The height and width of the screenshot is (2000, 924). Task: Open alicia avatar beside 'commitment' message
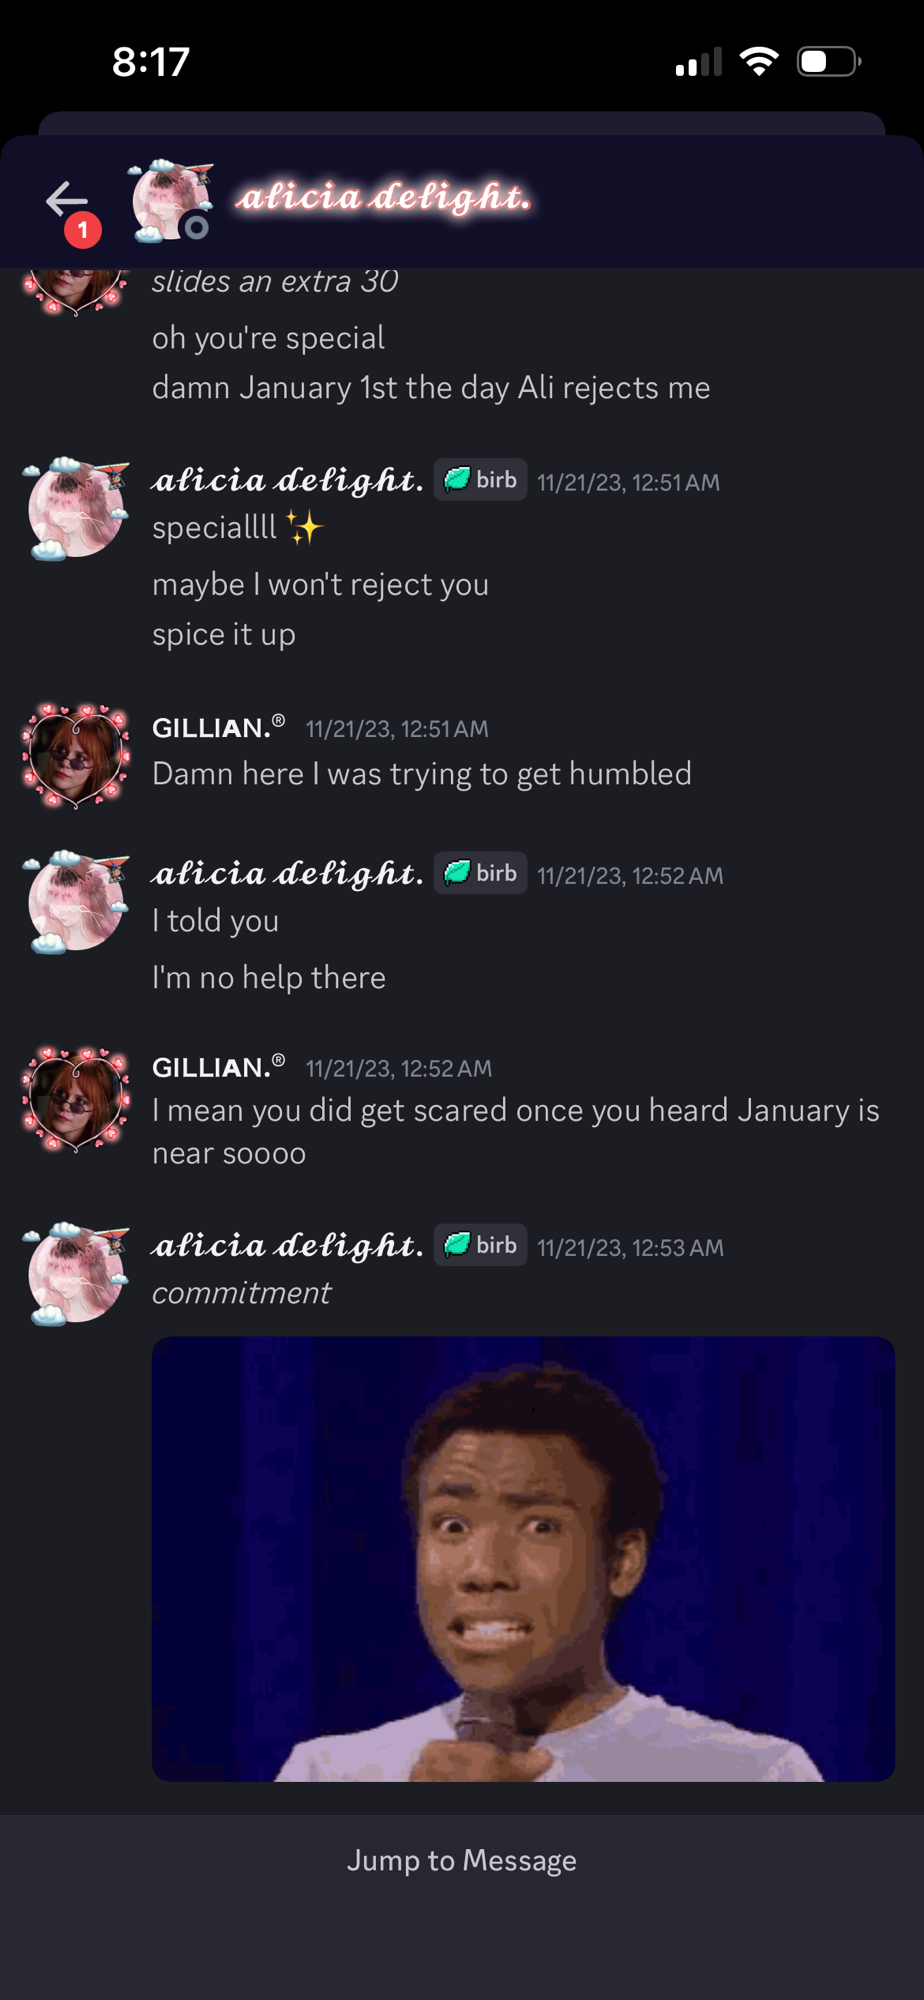click(76, 1273)
